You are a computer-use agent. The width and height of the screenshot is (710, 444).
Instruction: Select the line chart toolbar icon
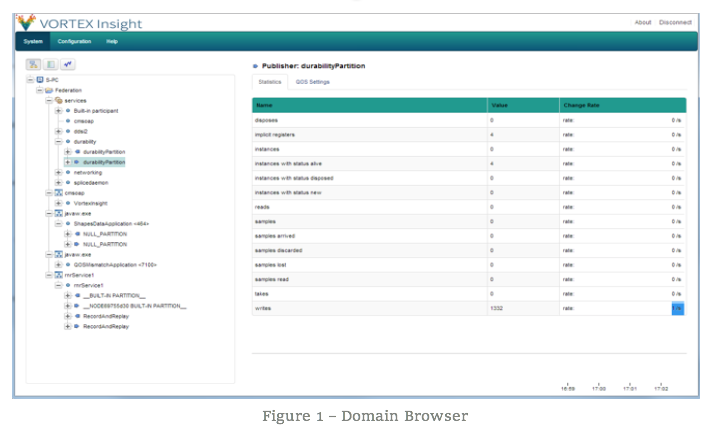[x=67, y=64]
